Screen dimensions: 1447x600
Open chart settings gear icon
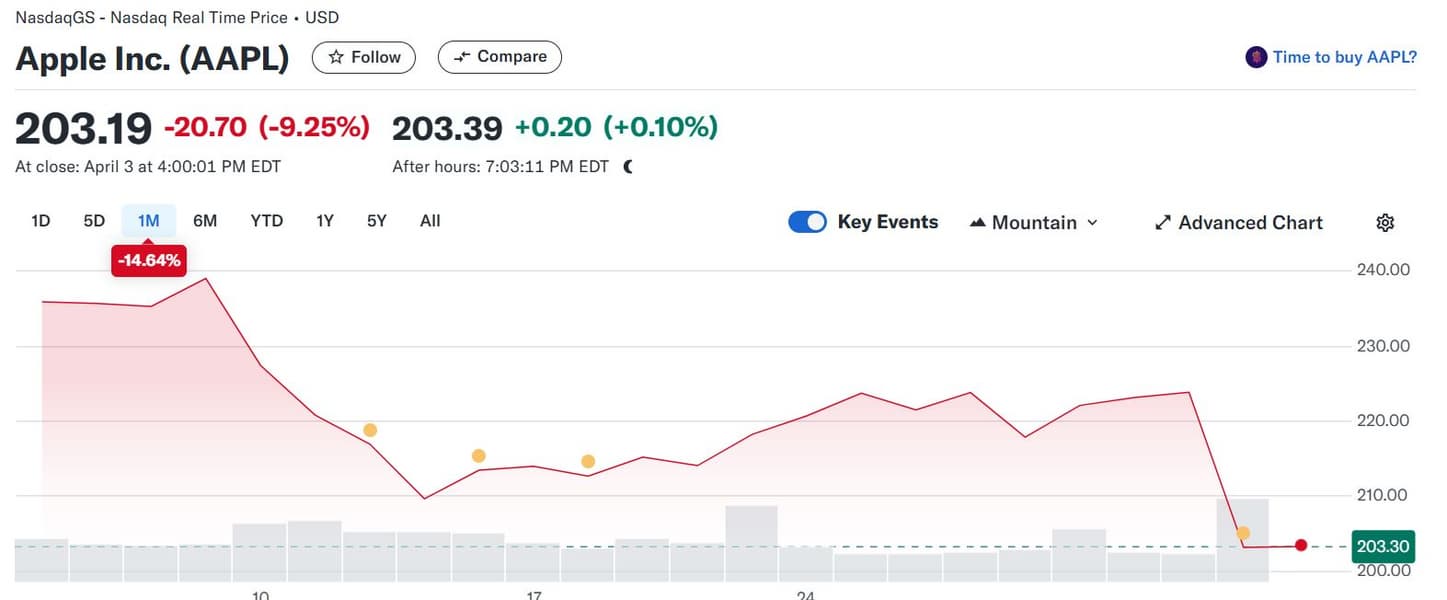(1385, 223)
